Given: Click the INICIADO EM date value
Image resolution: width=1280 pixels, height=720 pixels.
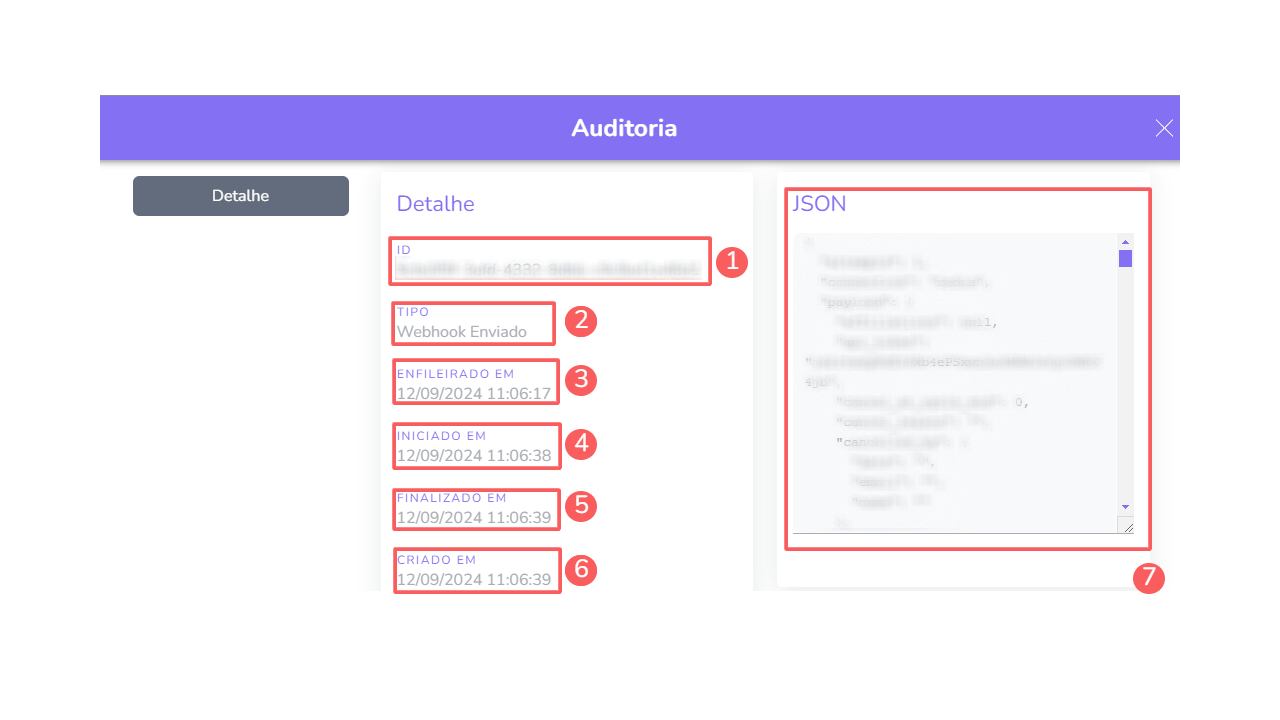Looking at the screenshot, I should pyautogui.click(x=474, y=454).
